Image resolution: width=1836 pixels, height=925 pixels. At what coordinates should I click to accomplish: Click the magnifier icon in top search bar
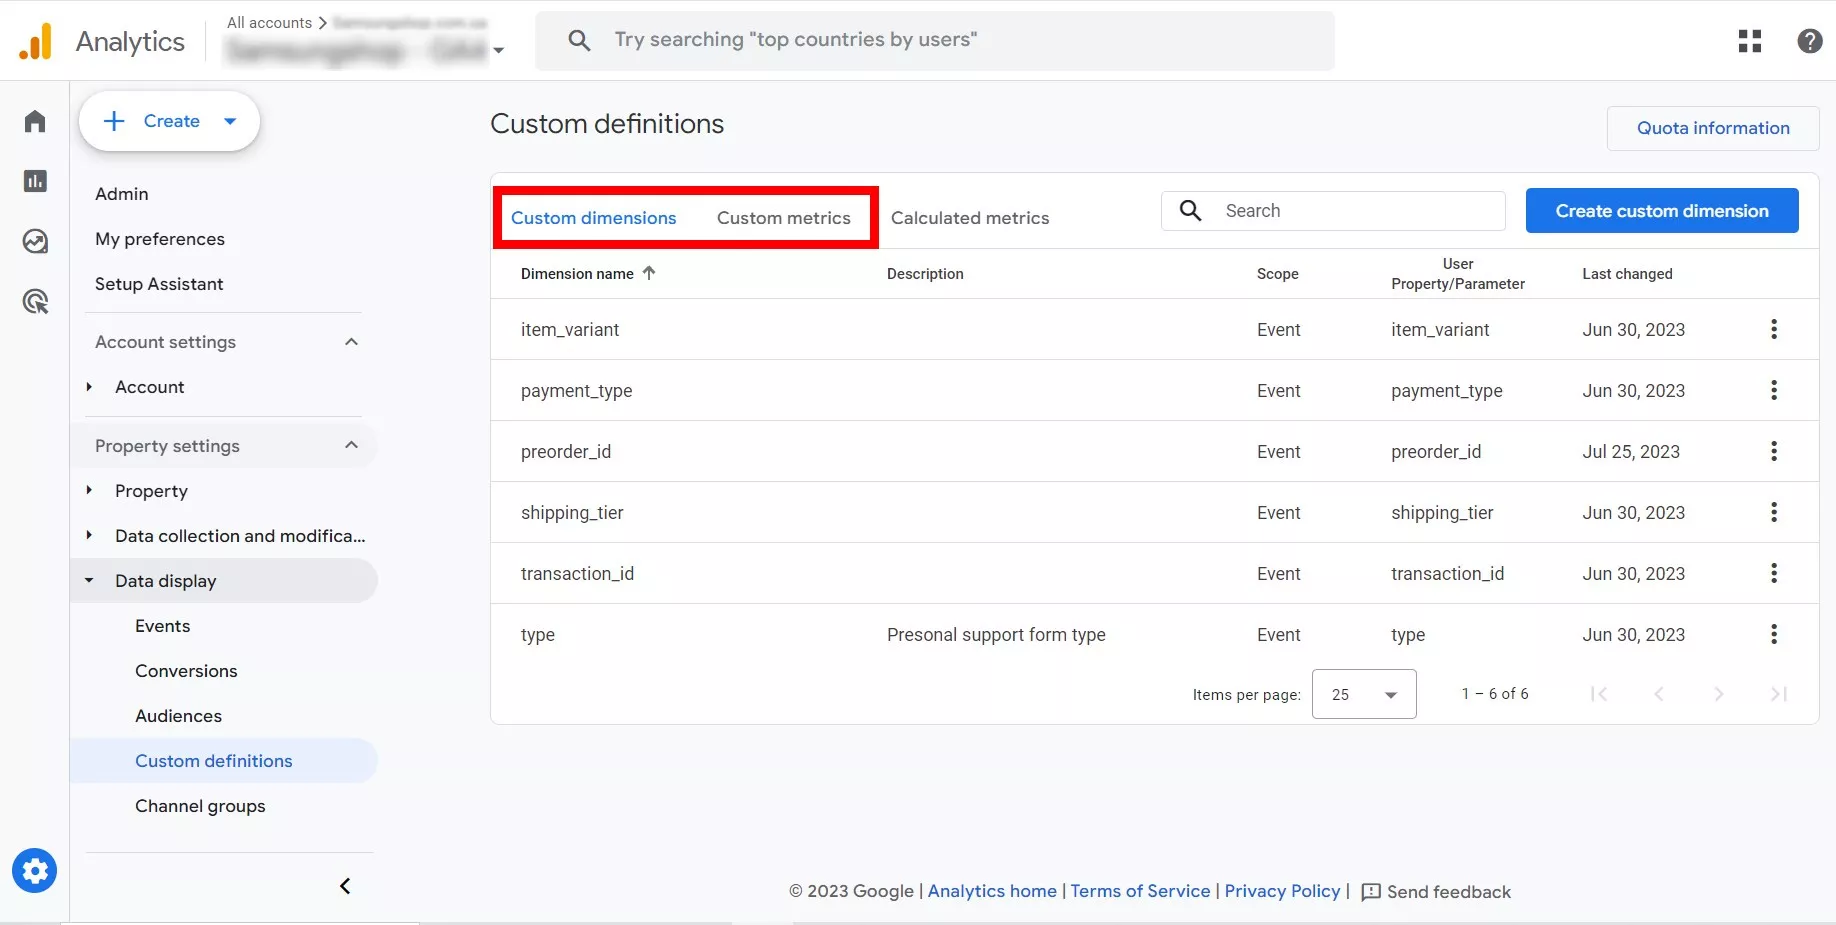[579, 40]
